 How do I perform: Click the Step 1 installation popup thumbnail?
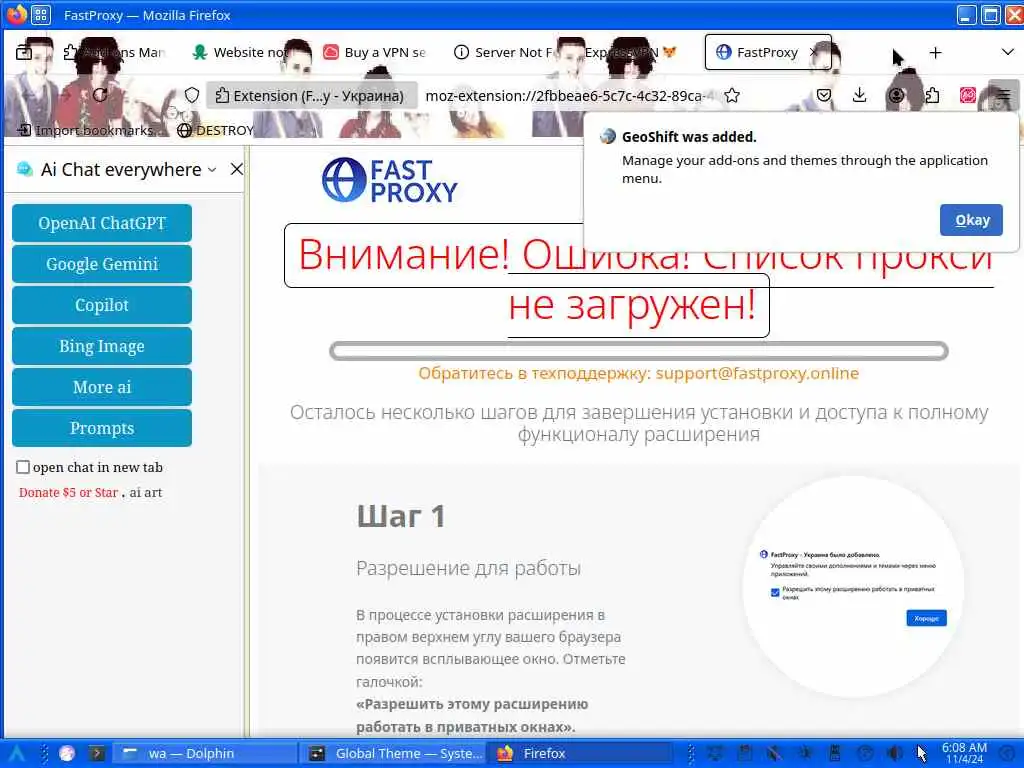click(x=854, y=585)
